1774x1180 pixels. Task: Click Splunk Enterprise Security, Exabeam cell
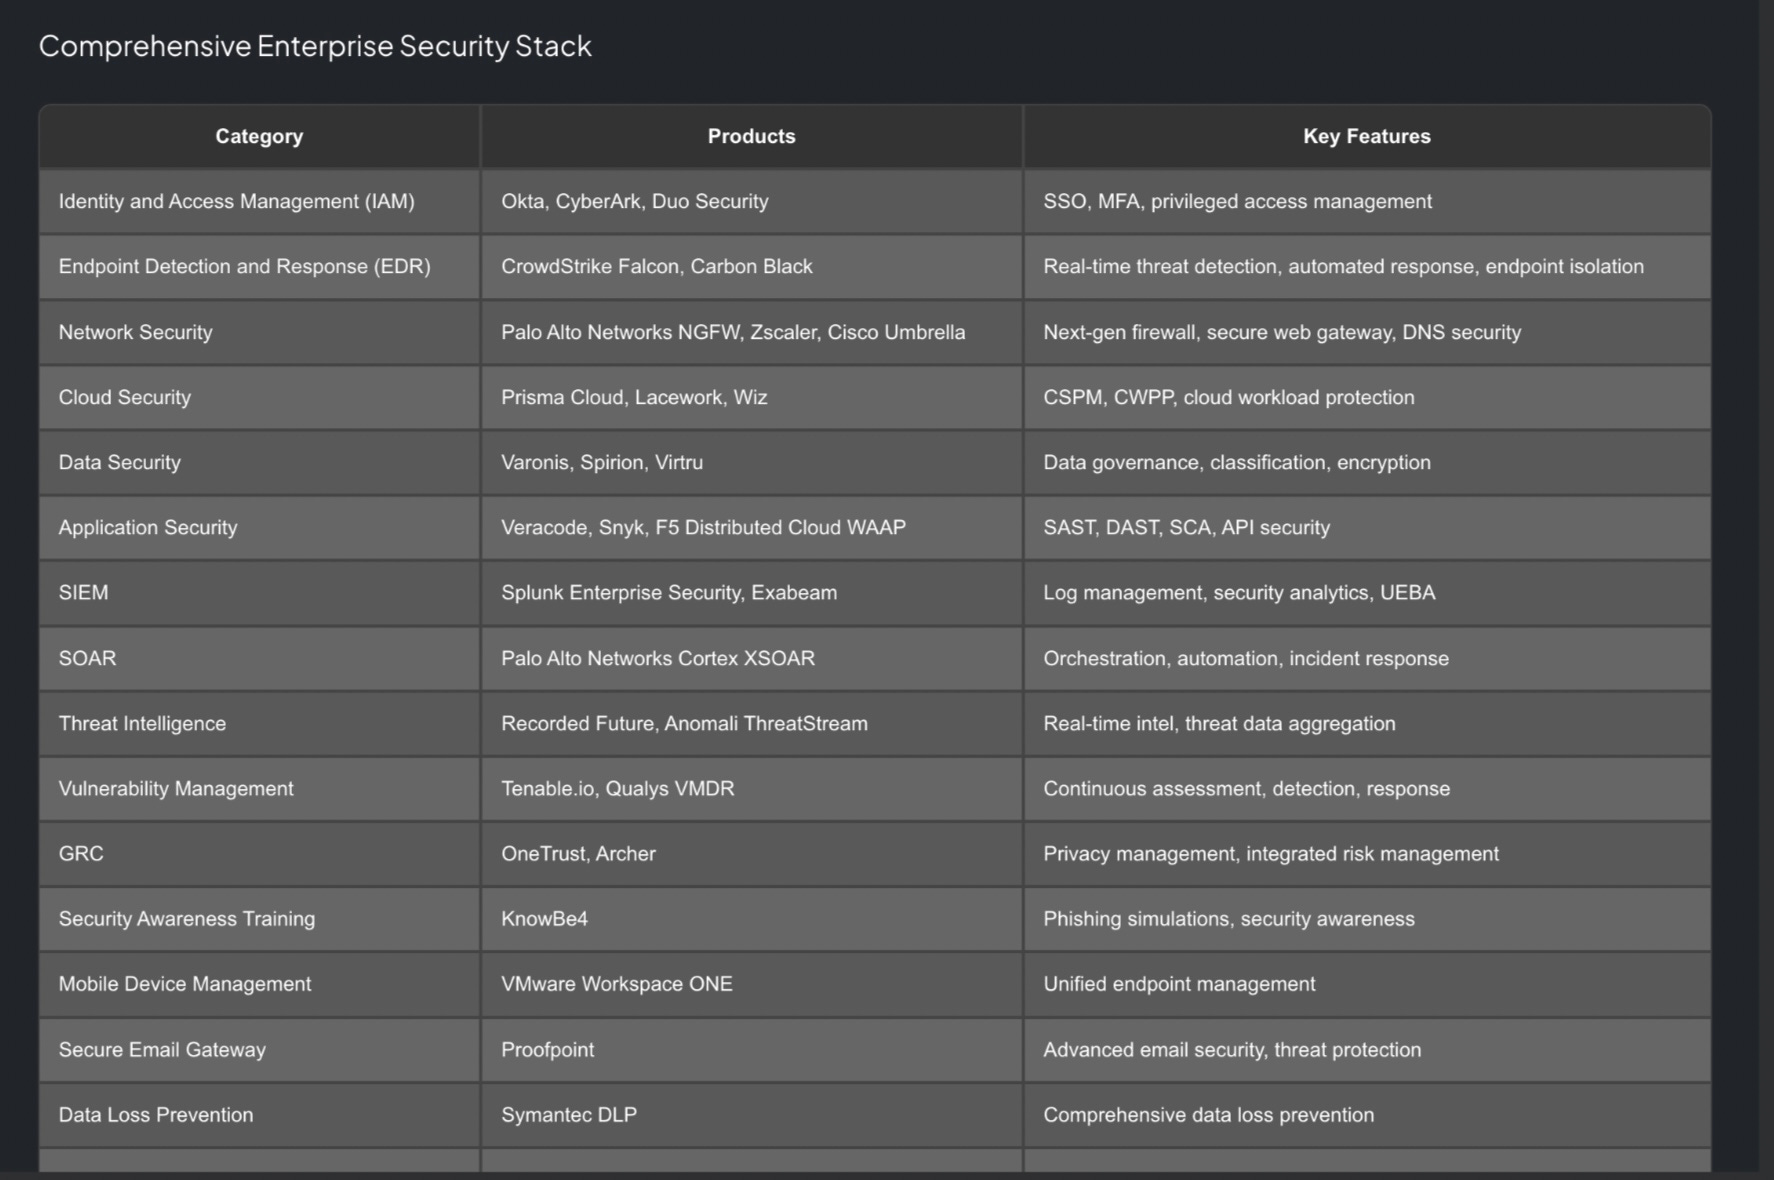(x=752, y=593)
